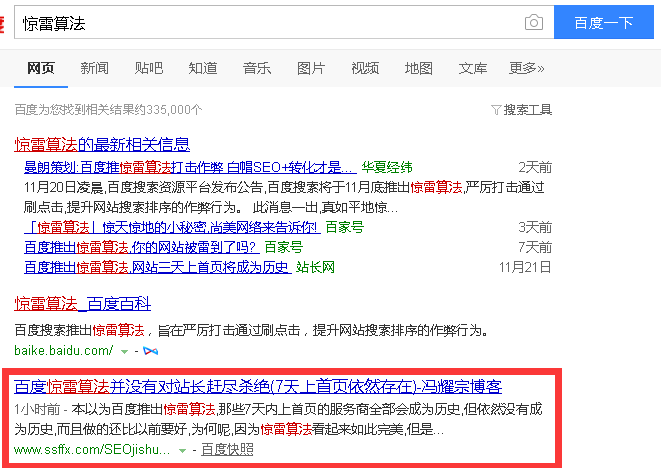Open 网站三天上首页将成为历史 article link

158,267
